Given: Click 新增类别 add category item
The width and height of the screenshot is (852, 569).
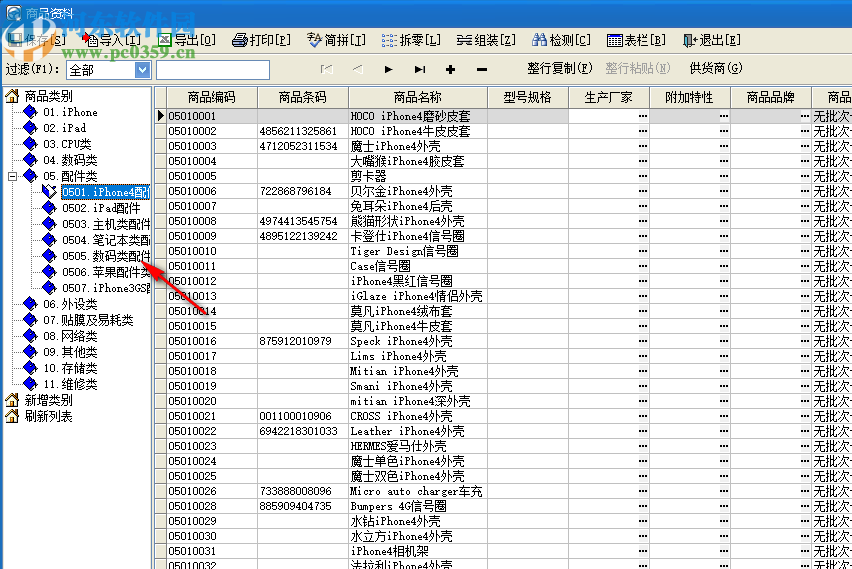Looking at the screenshot, I should click(48, 401).
